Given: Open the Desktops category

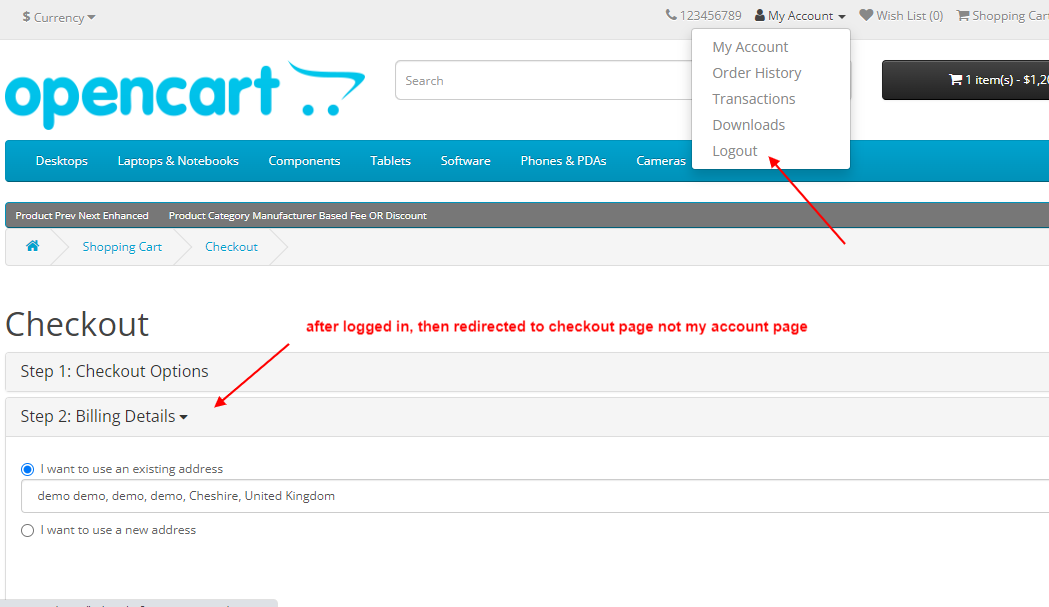Looking at the screenshot, I should (x=62, y=161).
